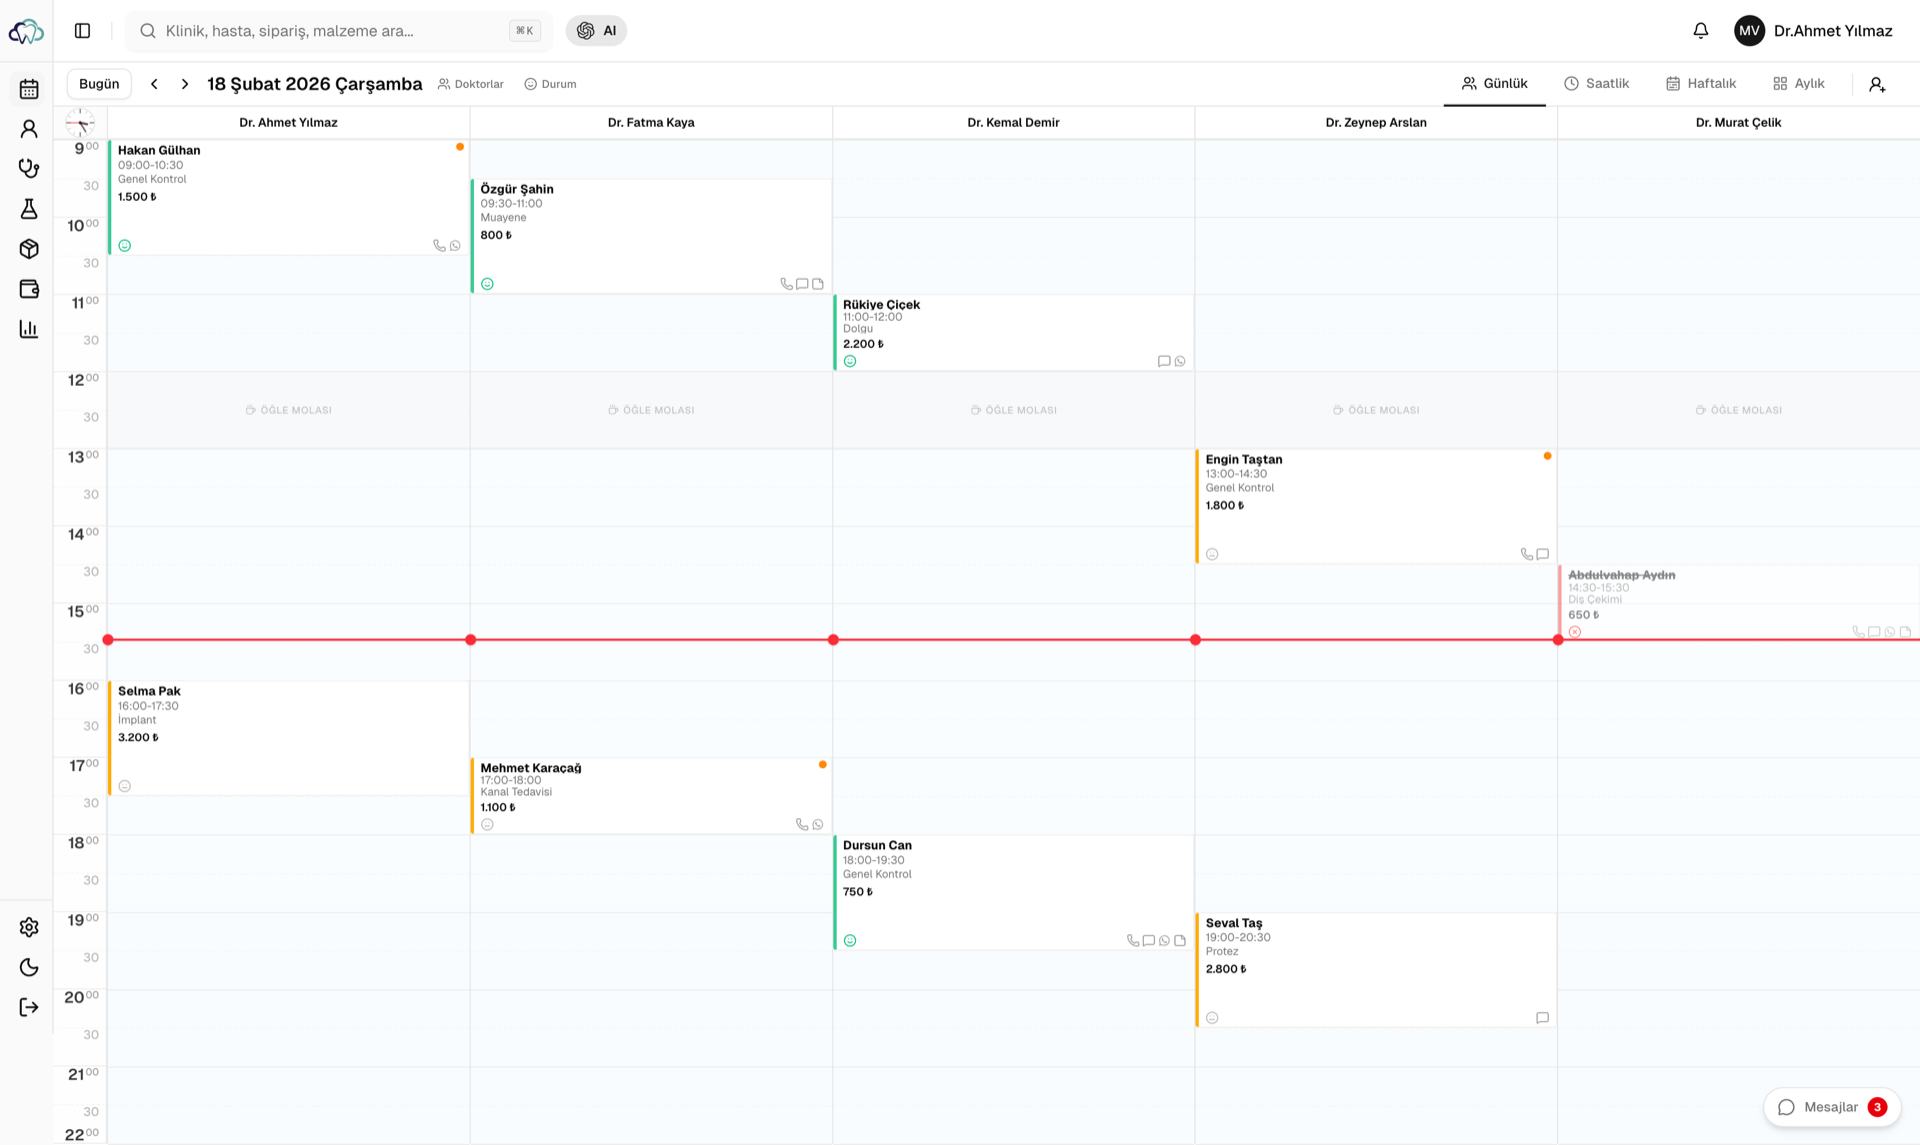Image resolution: width=1920 pixels, height=1145 pixels.
Task: Open message icon on Engin Taştan's card
Action: [x=1542, y=554]
